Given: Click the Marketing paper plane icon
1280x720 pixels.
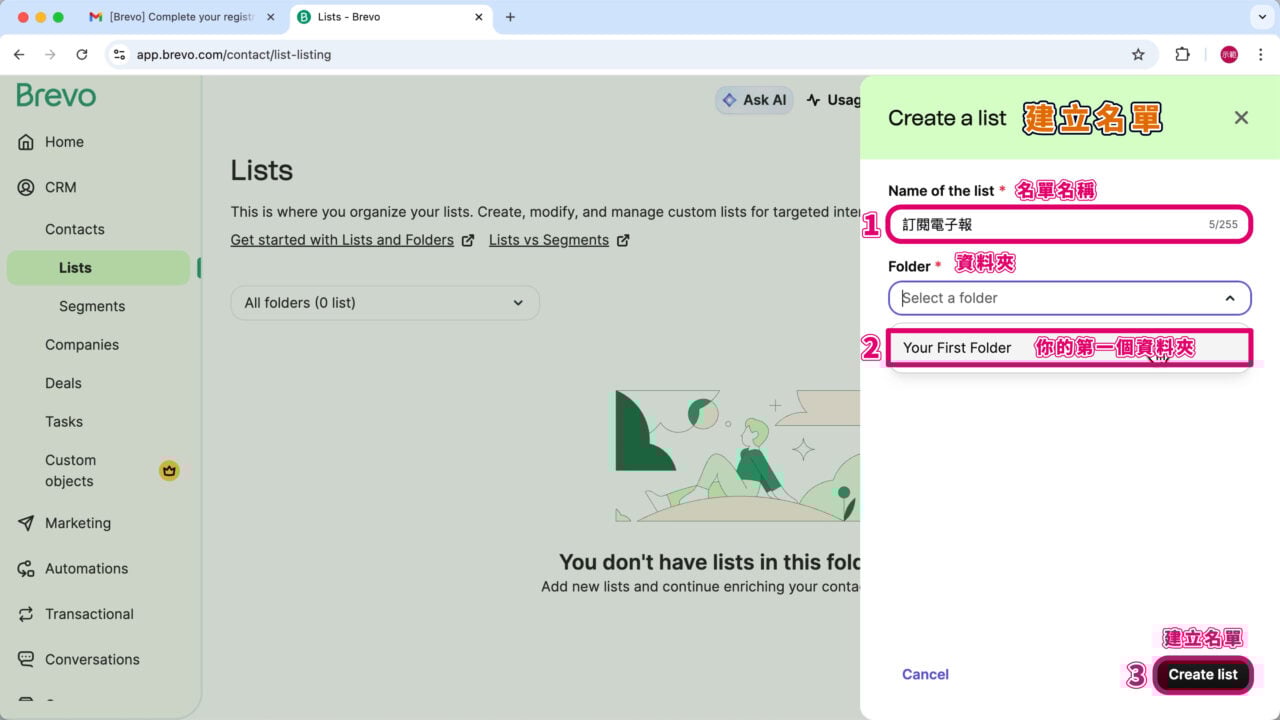Looking at the screenshot, I should (x=26, y=523).
